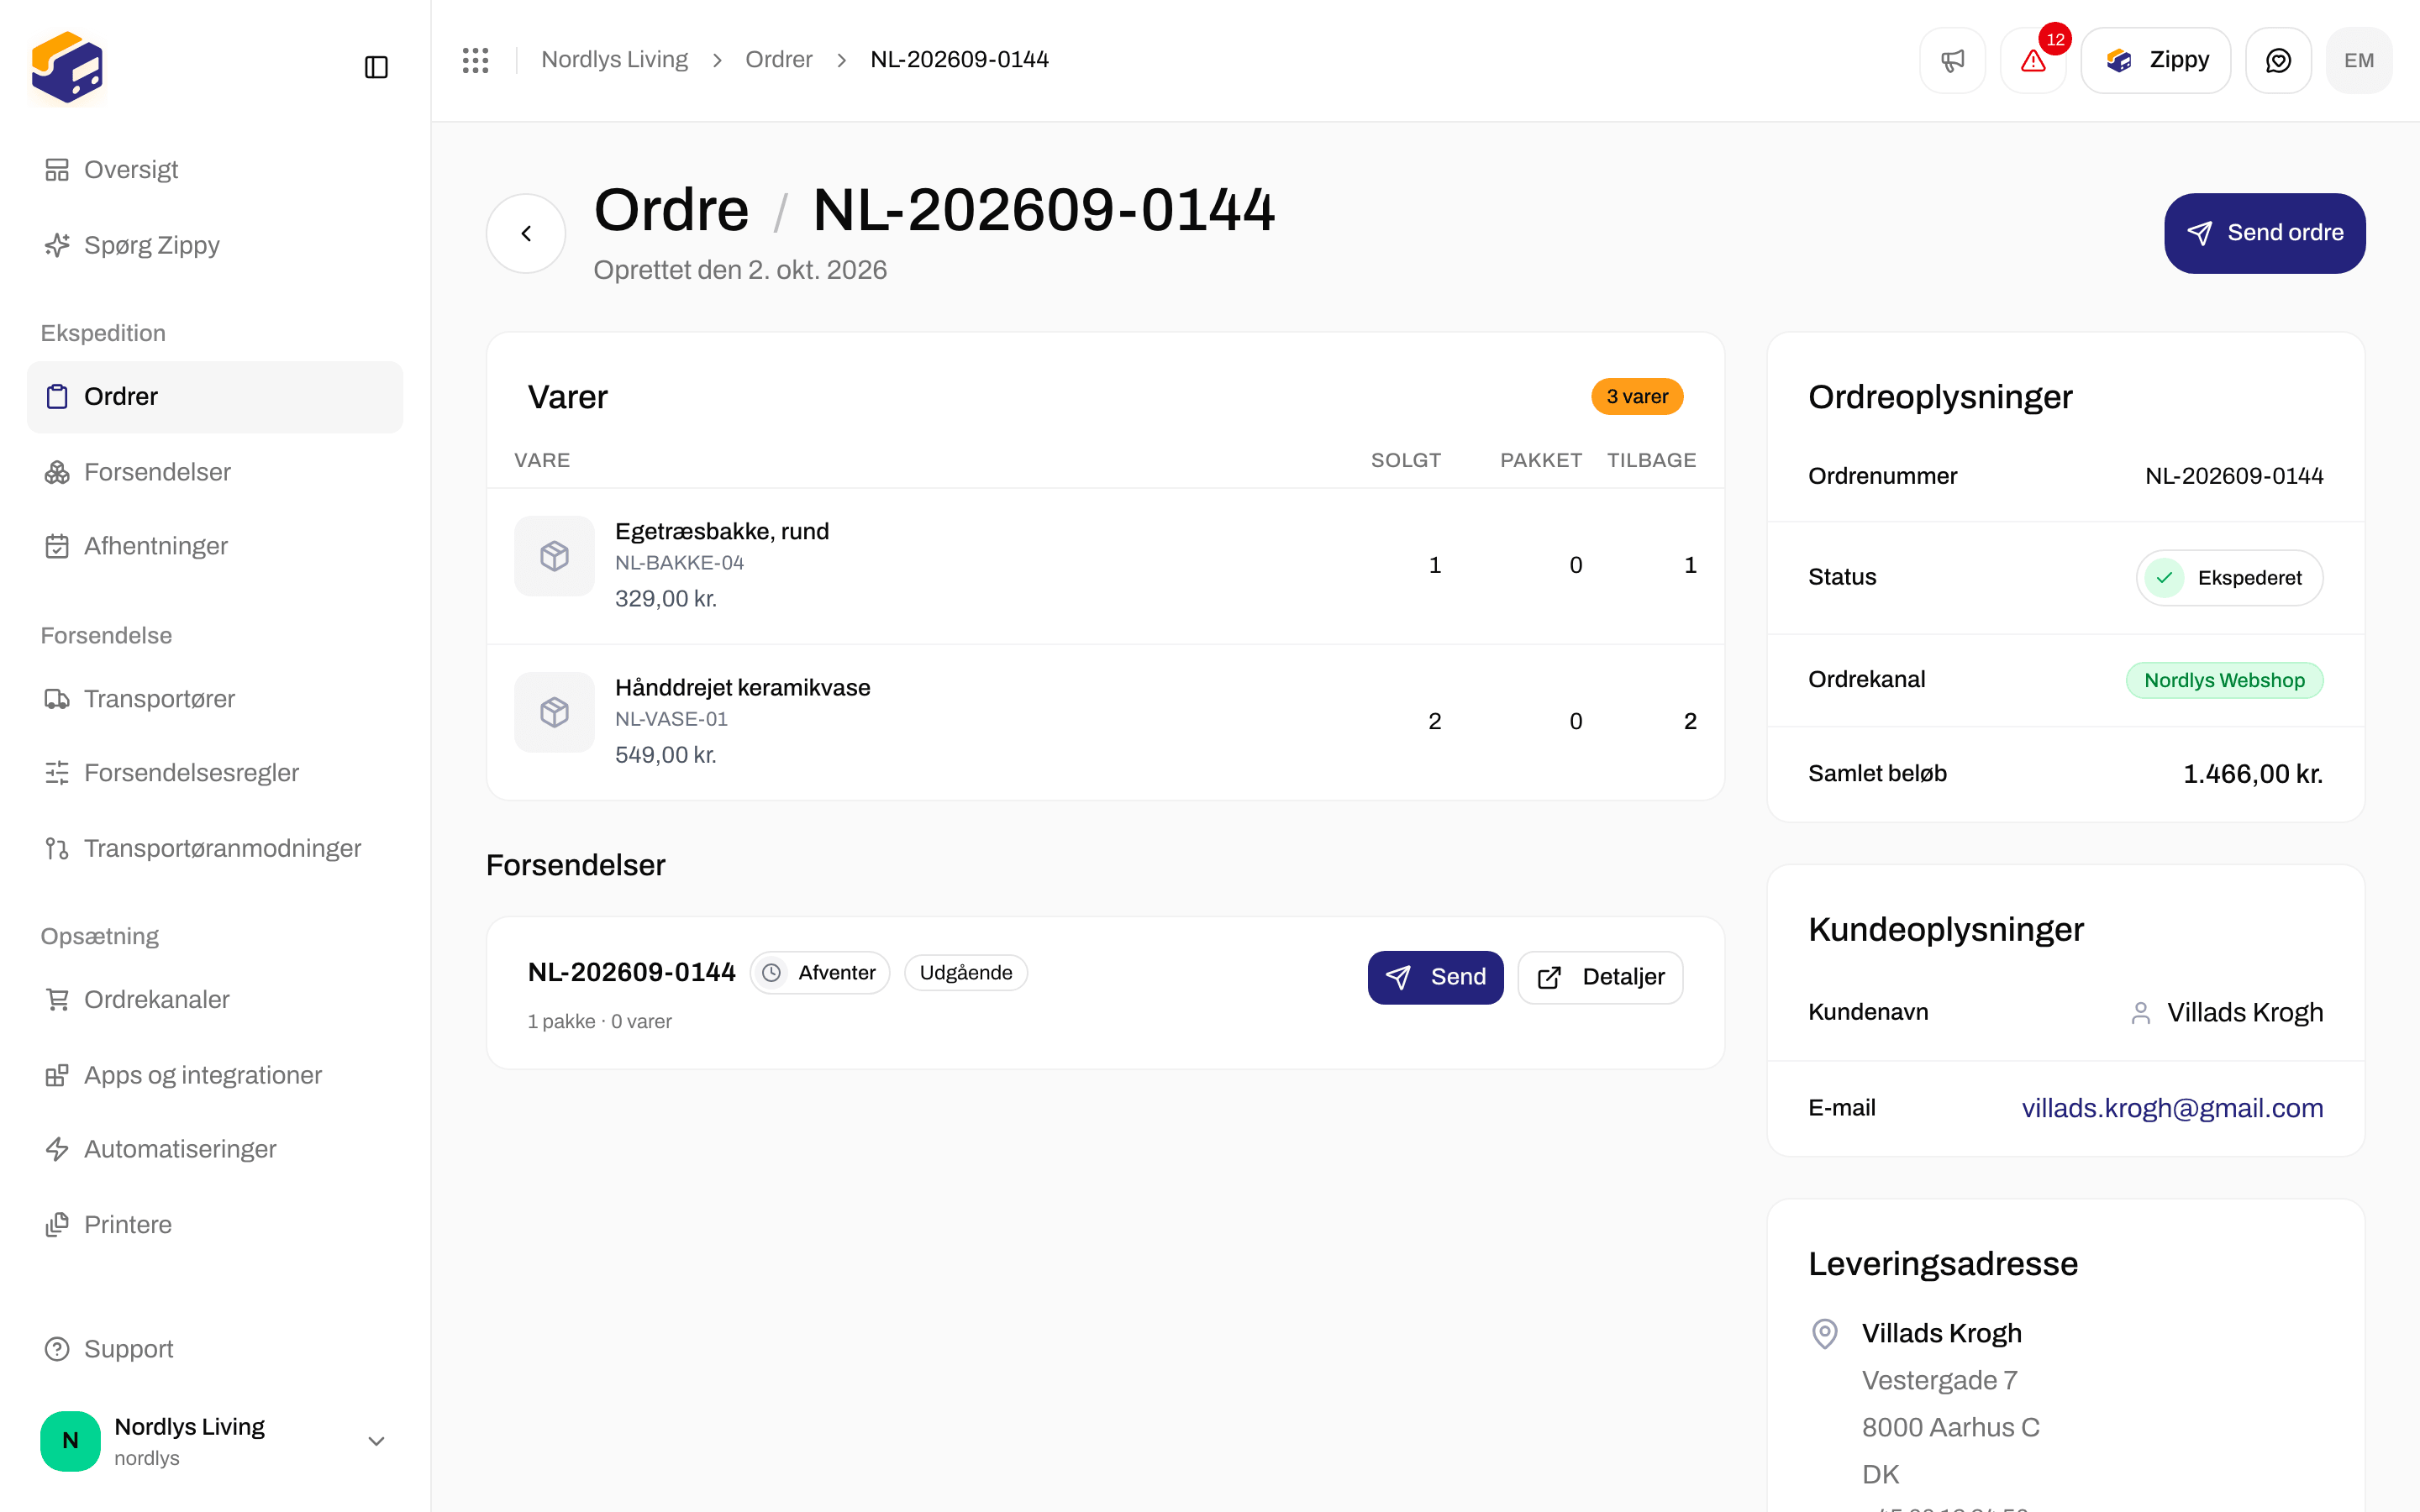This screenshot has width=2420, height=1512.
Task: Open the Zippy assistant button
Action: point(2155,61)
